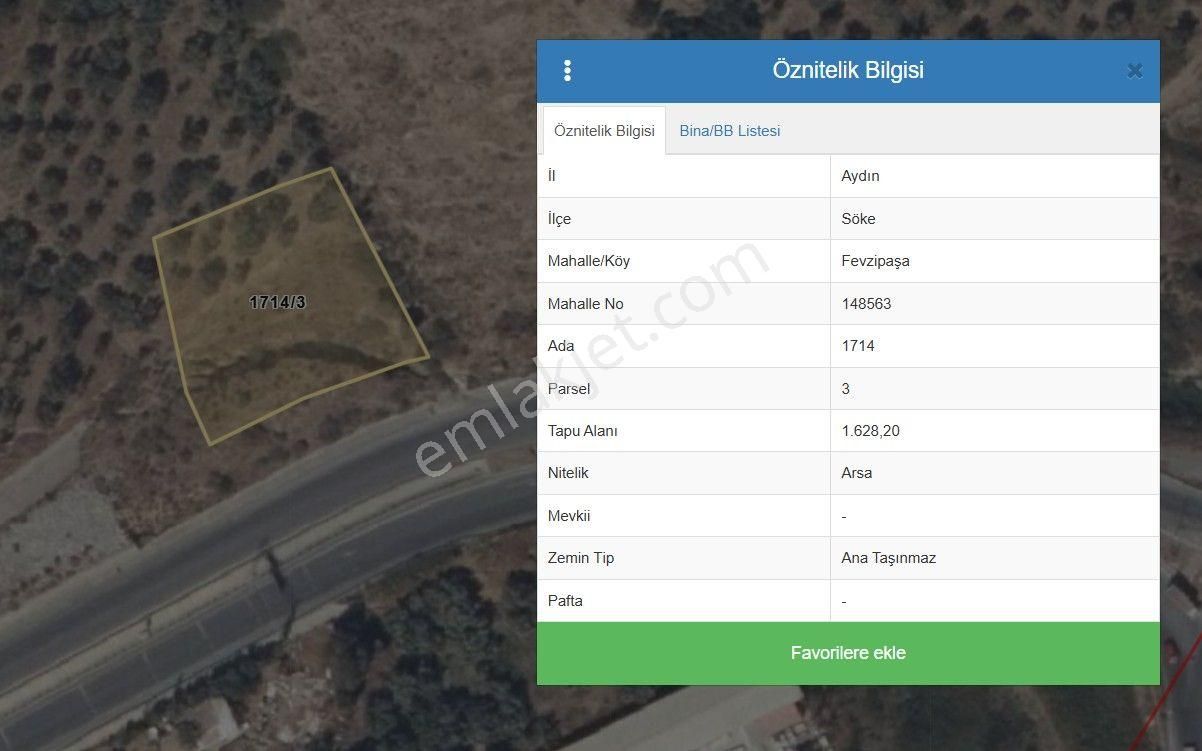Click the Öznitelik Bilgisi header title
The width and height of the screenshot is (1202, 751).
[x=848, y=71]
